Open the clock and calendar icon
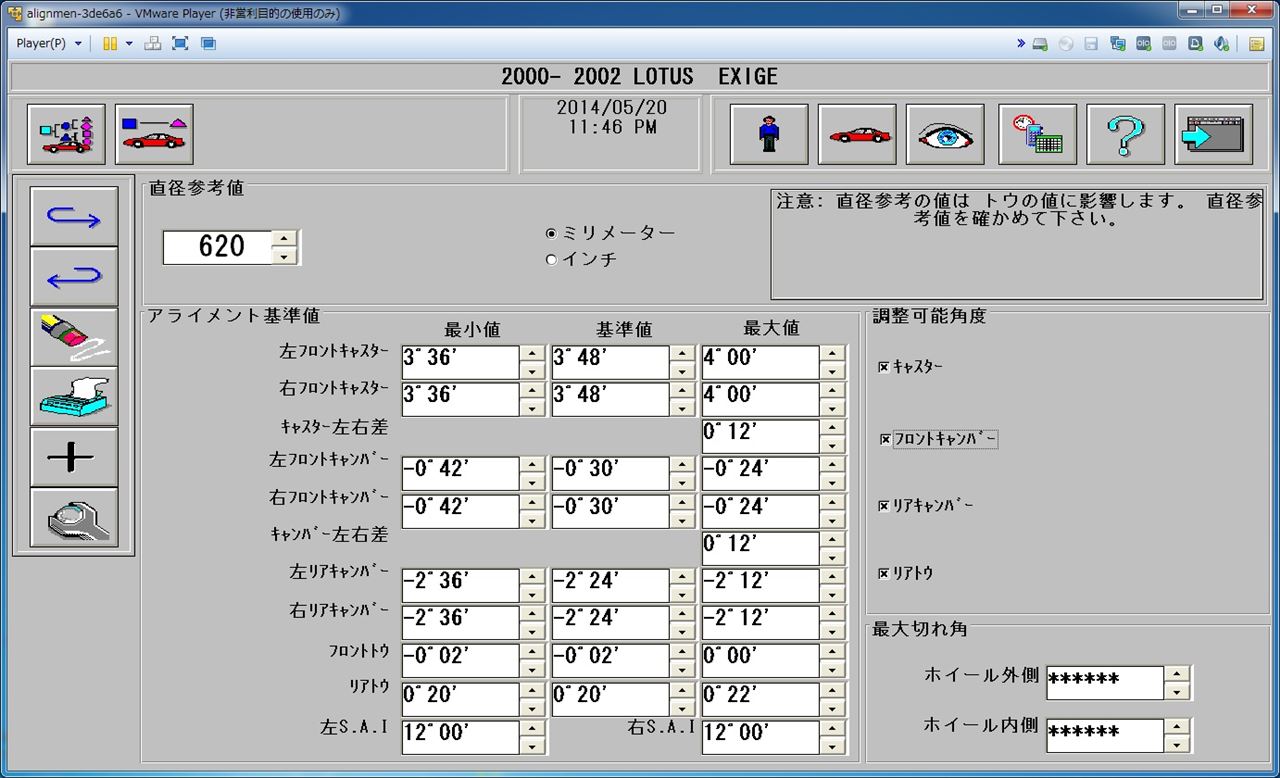 click(x=1037, y=134)
